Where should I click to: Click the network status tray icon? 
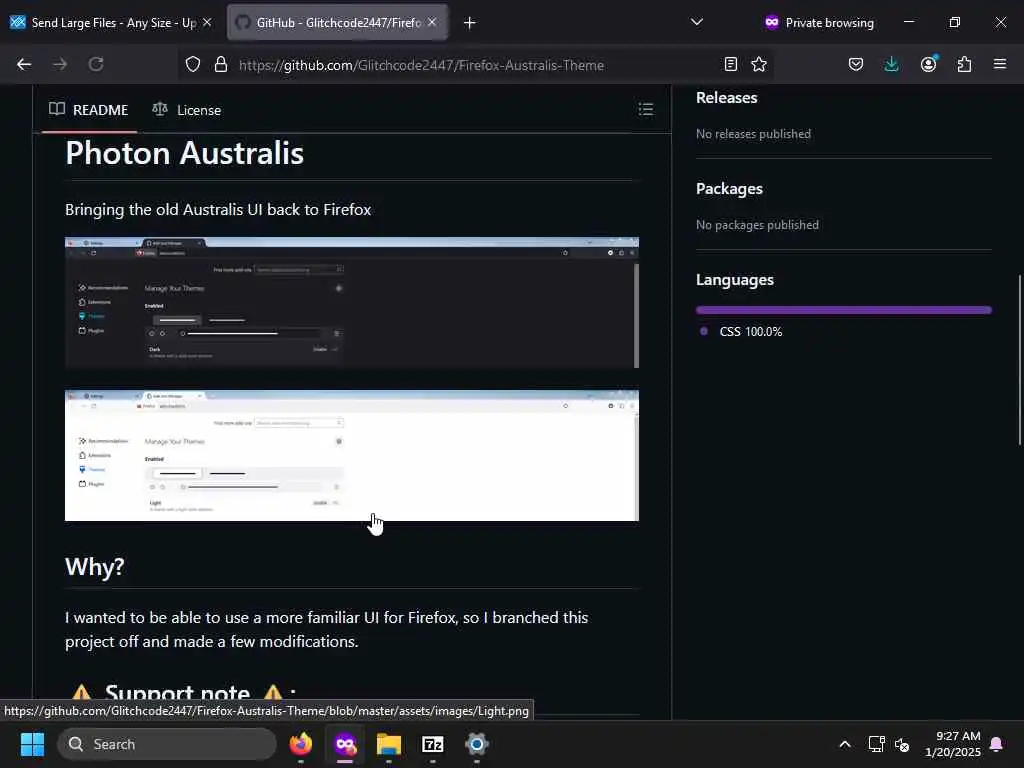[x=876, y=744]
